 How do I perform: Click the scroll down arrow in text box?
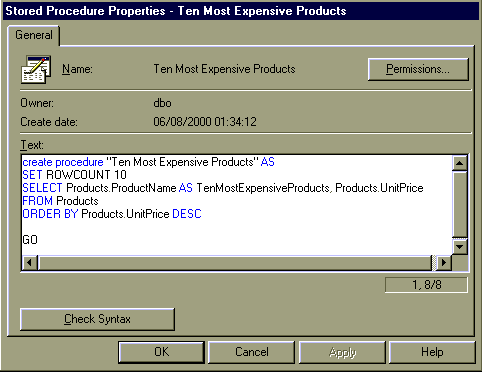(x=460, y=247)
